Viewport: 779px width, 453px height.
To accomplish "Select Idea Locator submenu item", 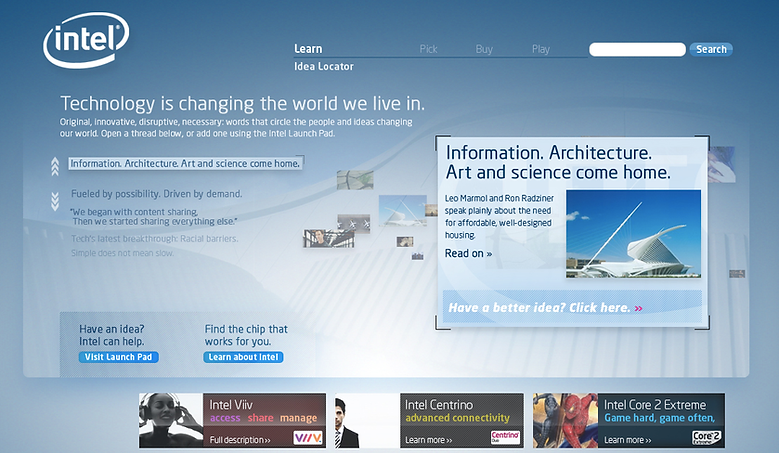I will tap(323, 66).
